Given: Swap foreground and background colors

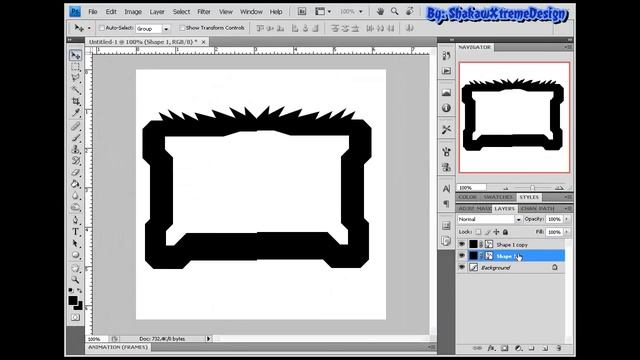Looking at the screenshot, I should 80,290.
